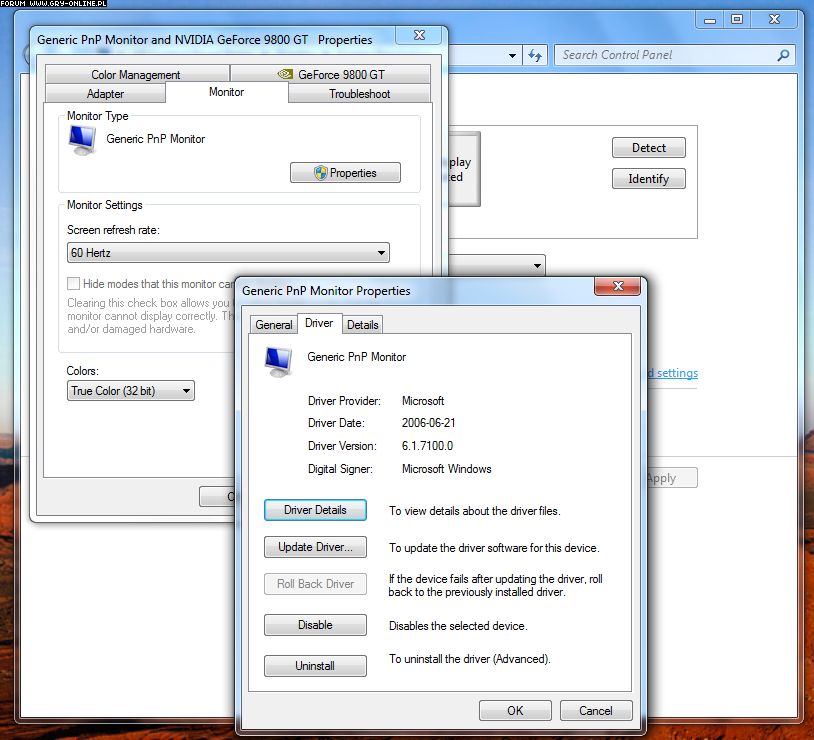
Task: Maximize the Control Panel window
Action: (x=737, y=20)
